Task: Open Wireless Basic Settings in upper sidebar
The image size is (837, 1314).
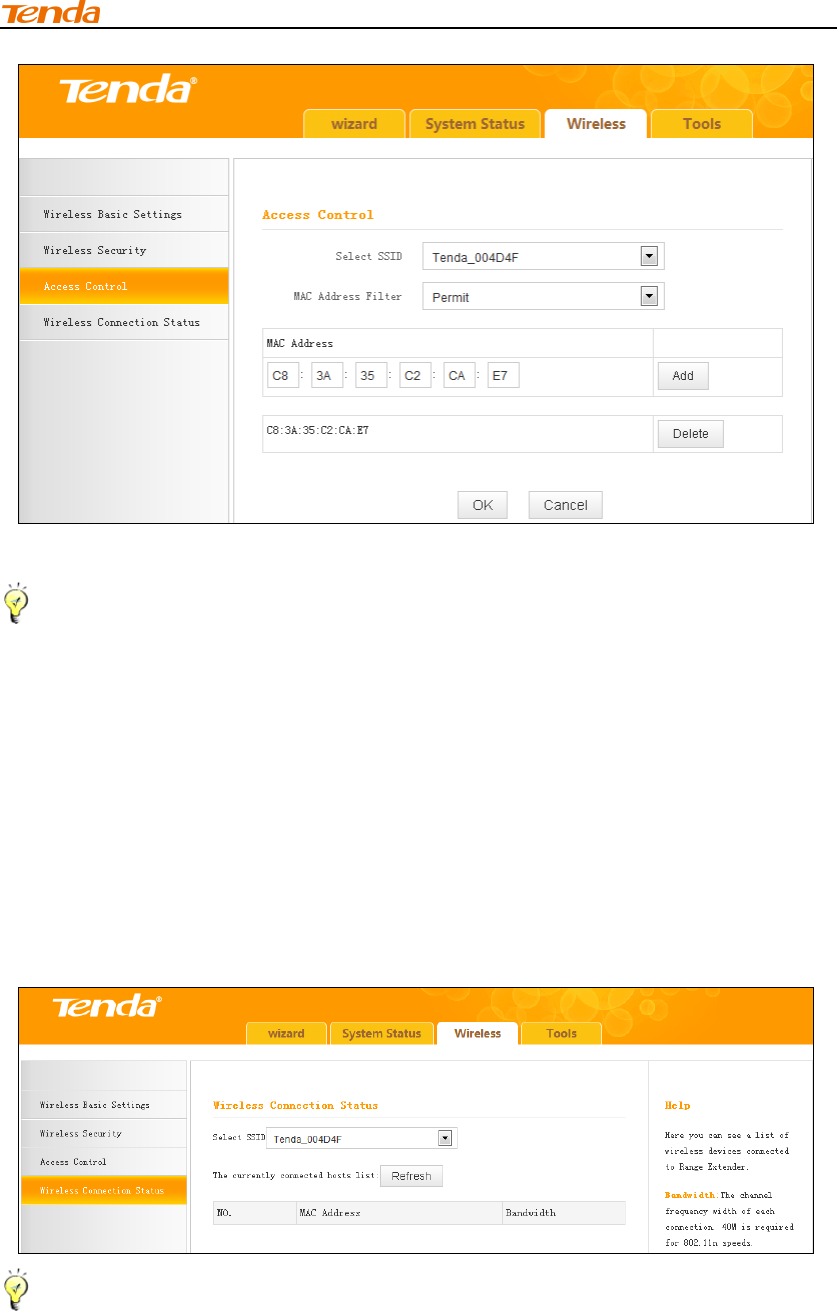Action: (x=124, y=214)
